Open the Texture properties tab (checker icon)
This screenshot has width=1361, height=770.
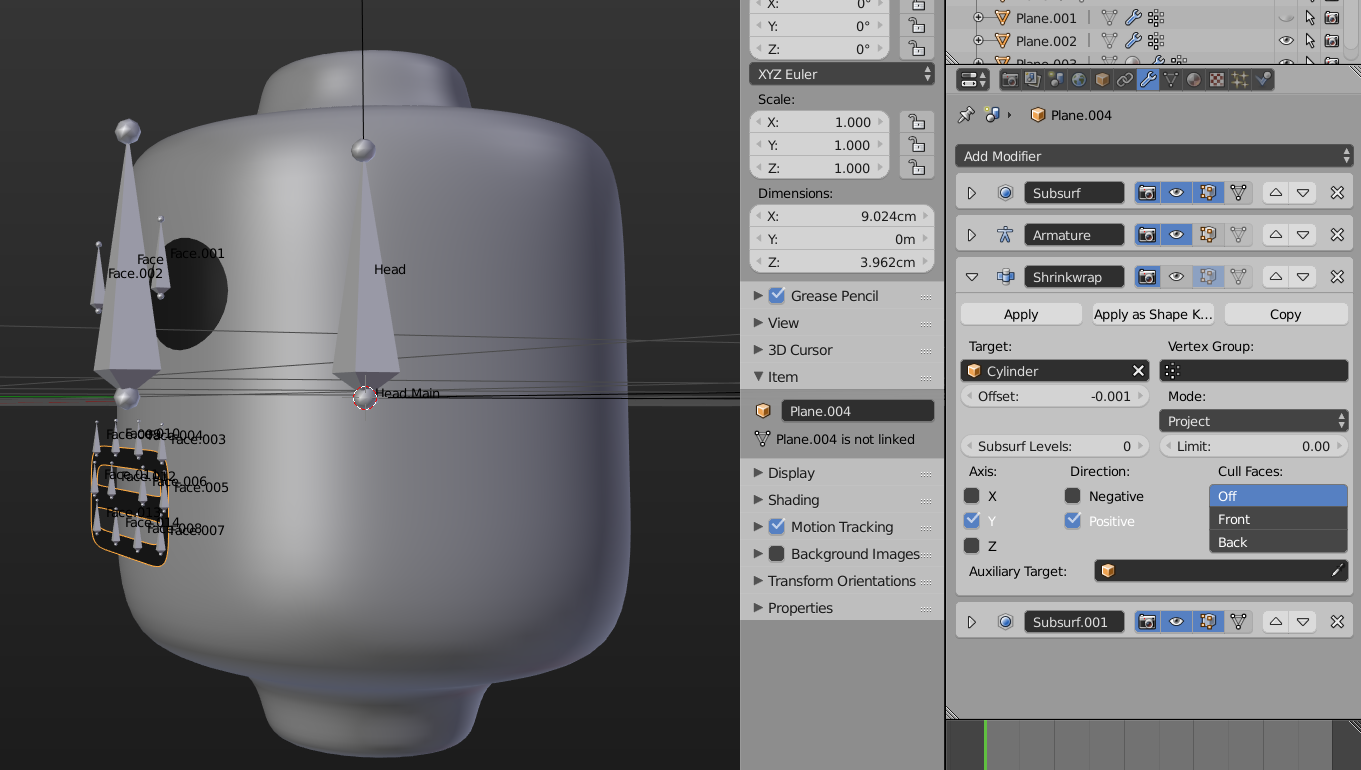[x=1217, y=80]
